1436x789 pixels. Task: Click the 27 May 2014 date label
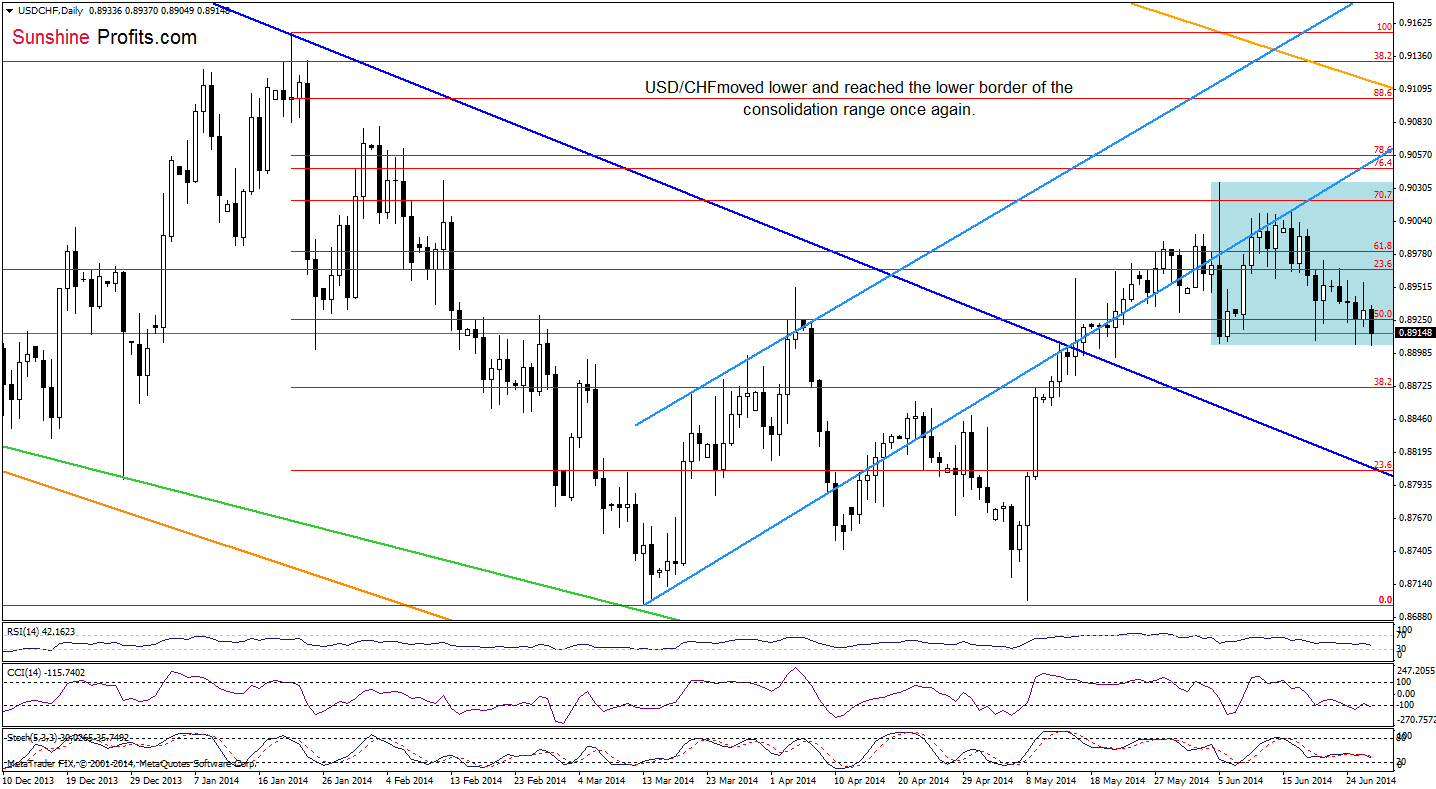coord(1179,779)
